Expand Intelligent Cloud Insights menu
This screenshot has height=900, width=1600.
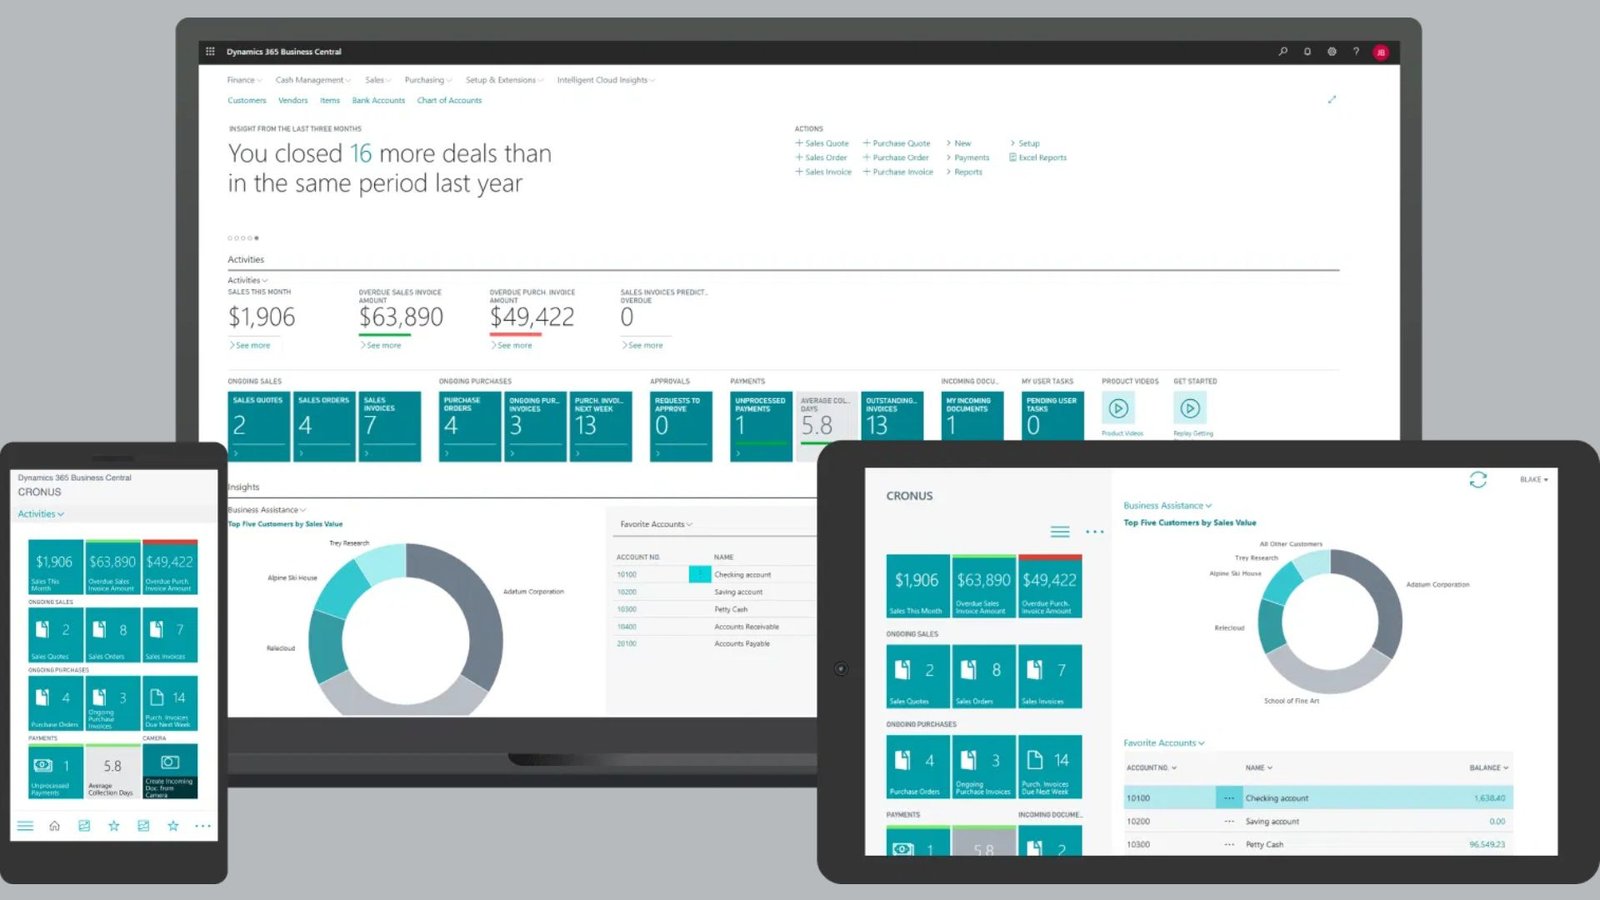606,80
